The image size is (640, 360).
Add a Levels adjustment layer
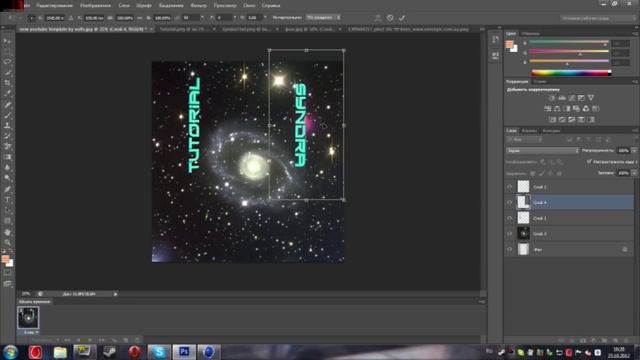tap(562, 98)
